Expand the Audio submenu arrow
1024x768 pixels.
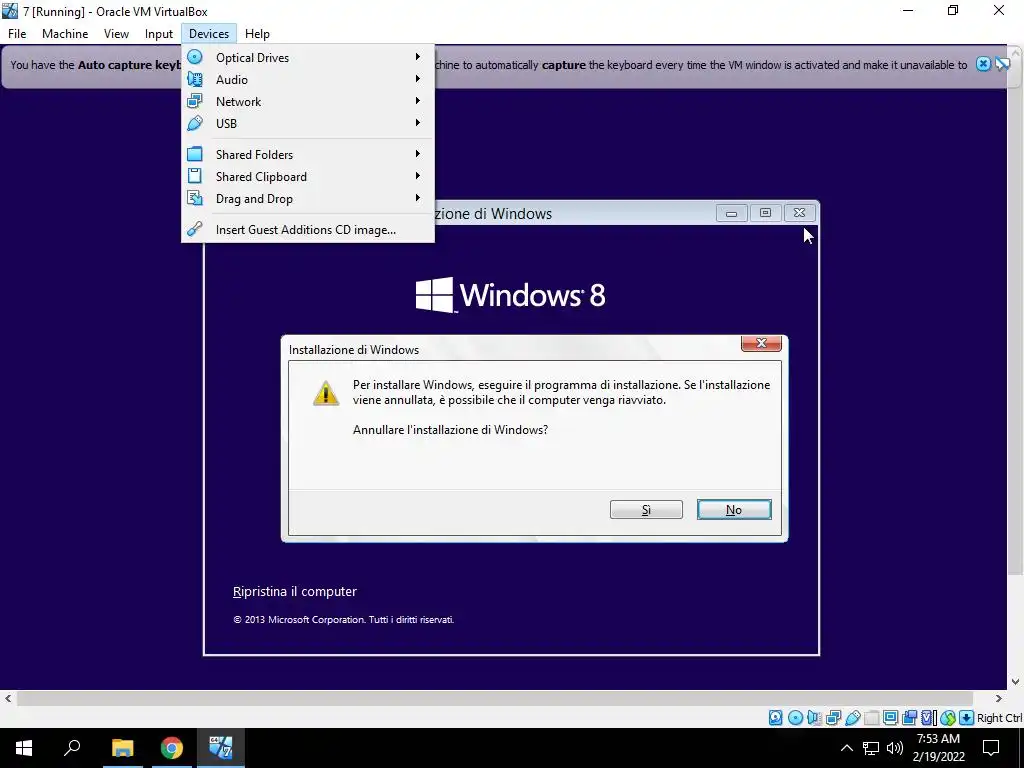point(418,79)
